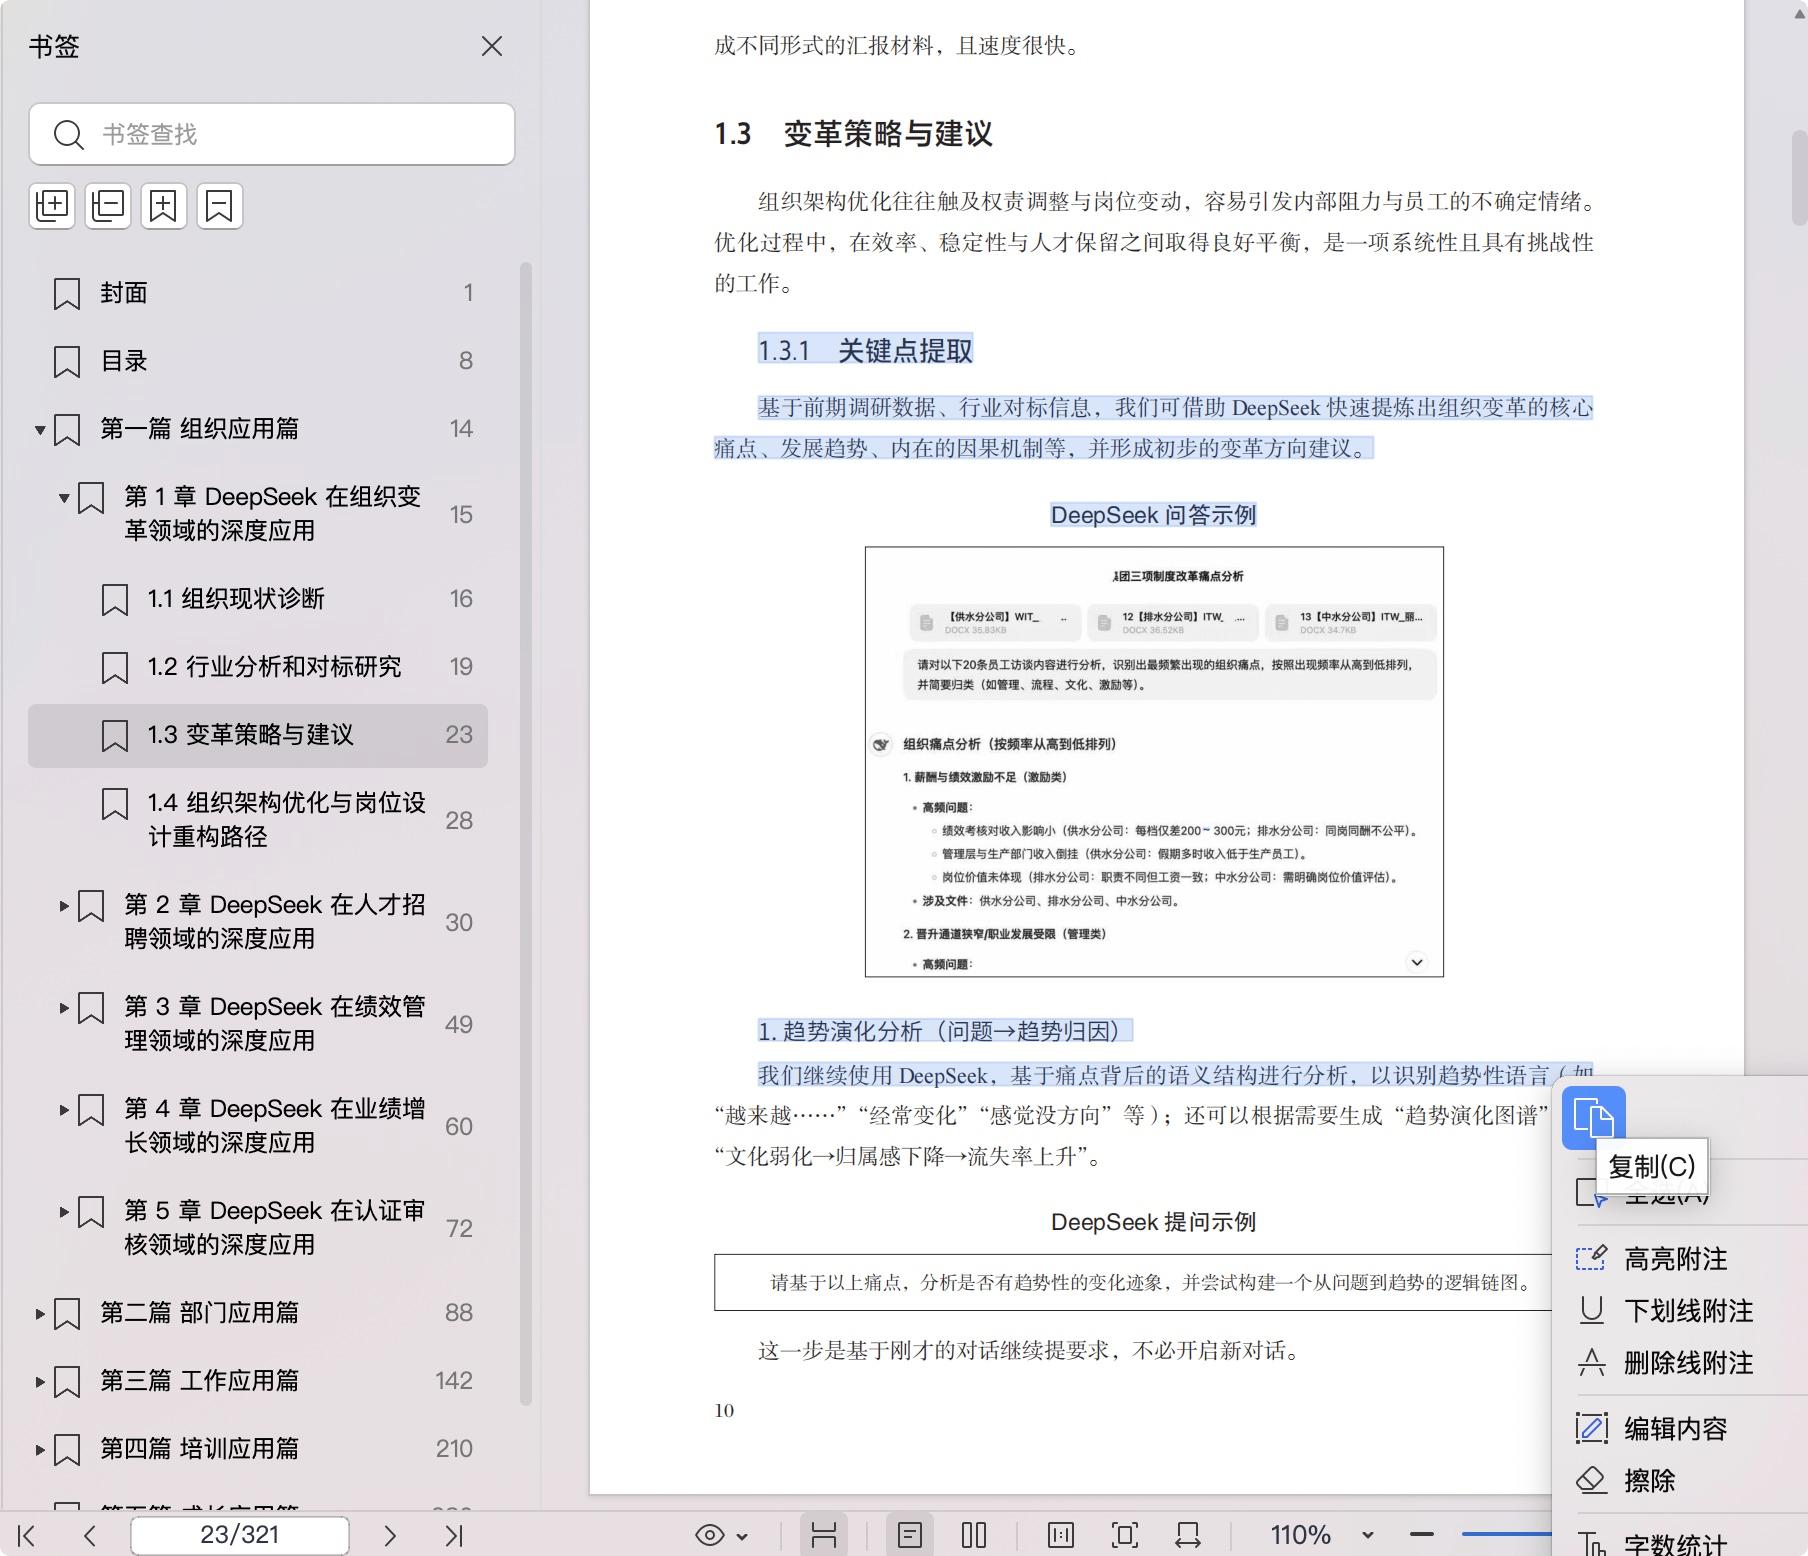Open the 110% zoom dropdown
Screen dimensions: 1808x1556
1368,1535
